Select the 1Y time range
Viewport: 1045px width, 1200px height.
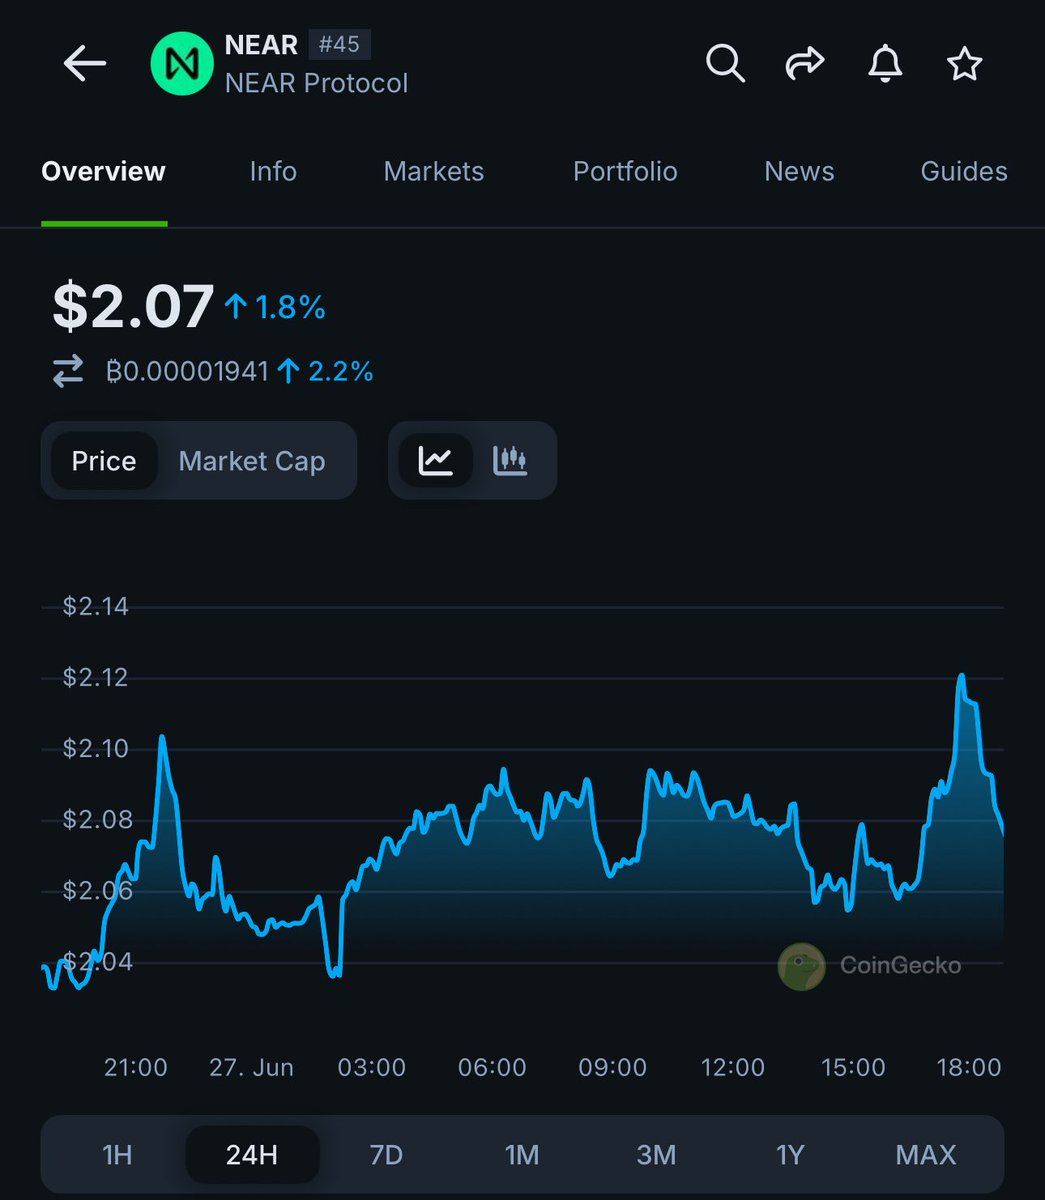coord(790,1155)
